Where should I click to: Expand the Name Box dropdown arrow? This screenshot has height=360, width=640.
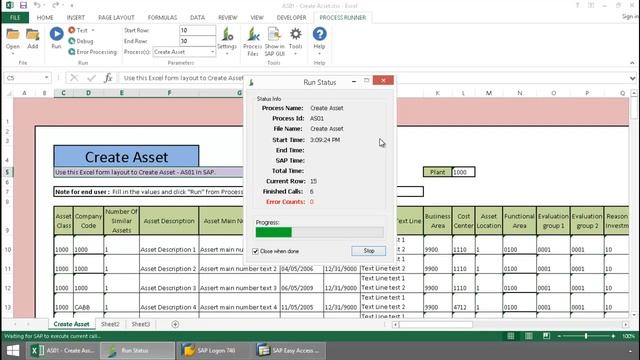point(47,78)
